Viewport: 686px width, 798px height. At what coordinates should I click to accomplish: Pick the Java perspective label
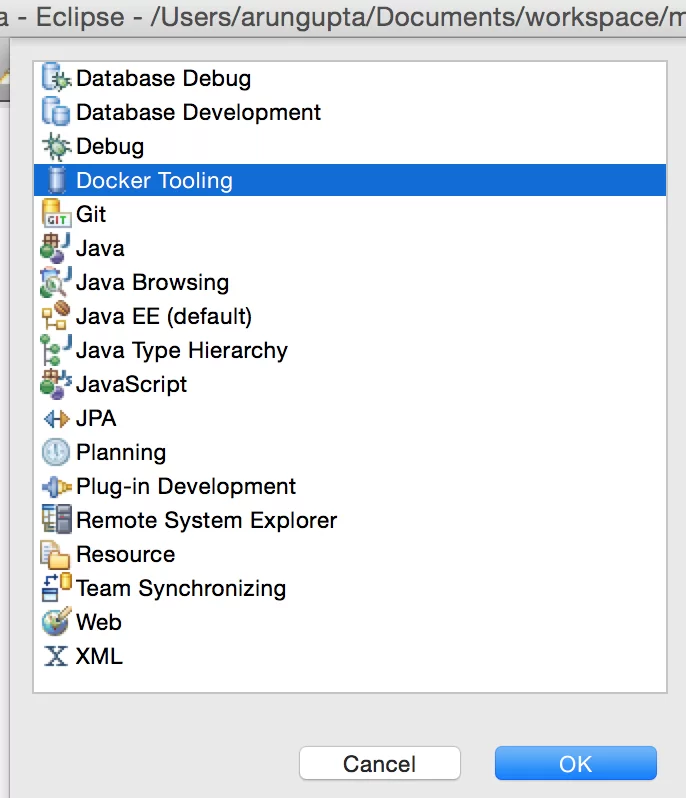point(100,248)
